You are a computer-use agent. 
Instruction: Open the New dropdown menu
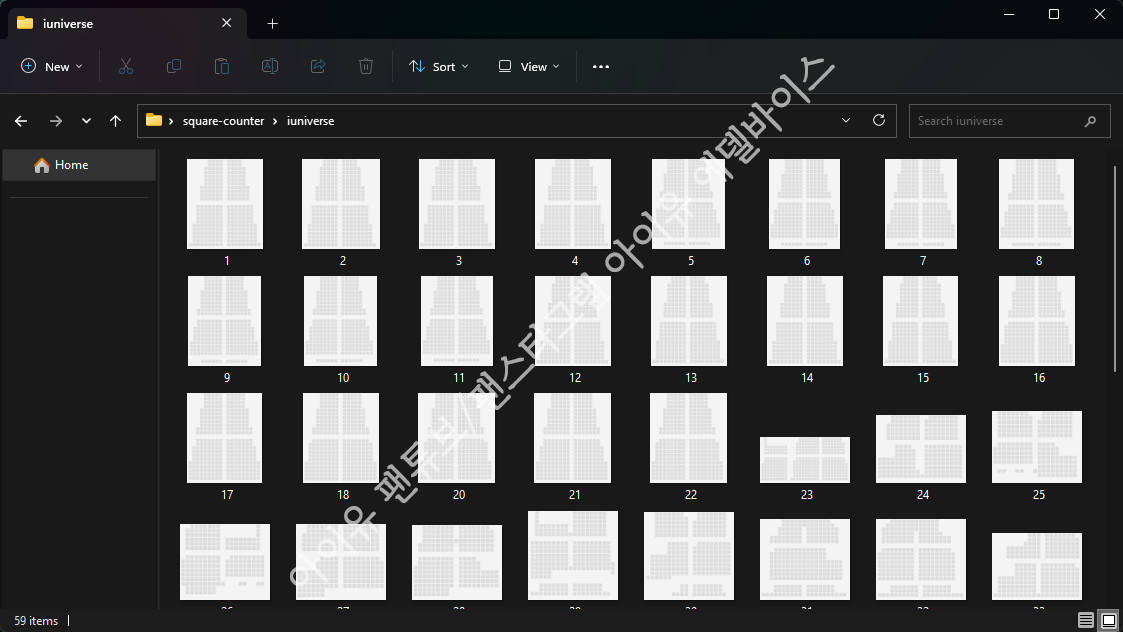[52, 67]
